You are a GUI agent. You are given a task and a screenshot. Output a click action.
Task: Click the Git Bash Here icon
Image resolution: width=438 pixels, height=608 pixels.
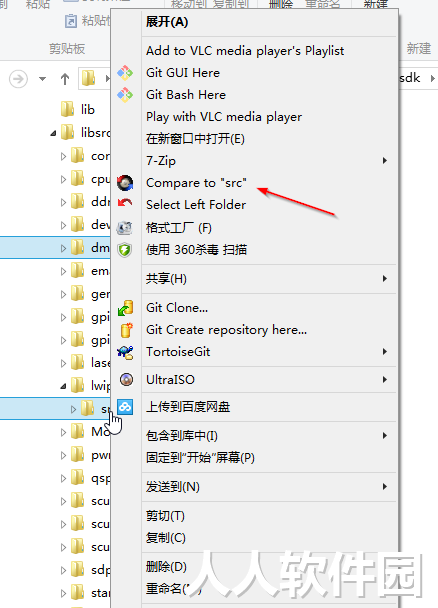point(125,95)
